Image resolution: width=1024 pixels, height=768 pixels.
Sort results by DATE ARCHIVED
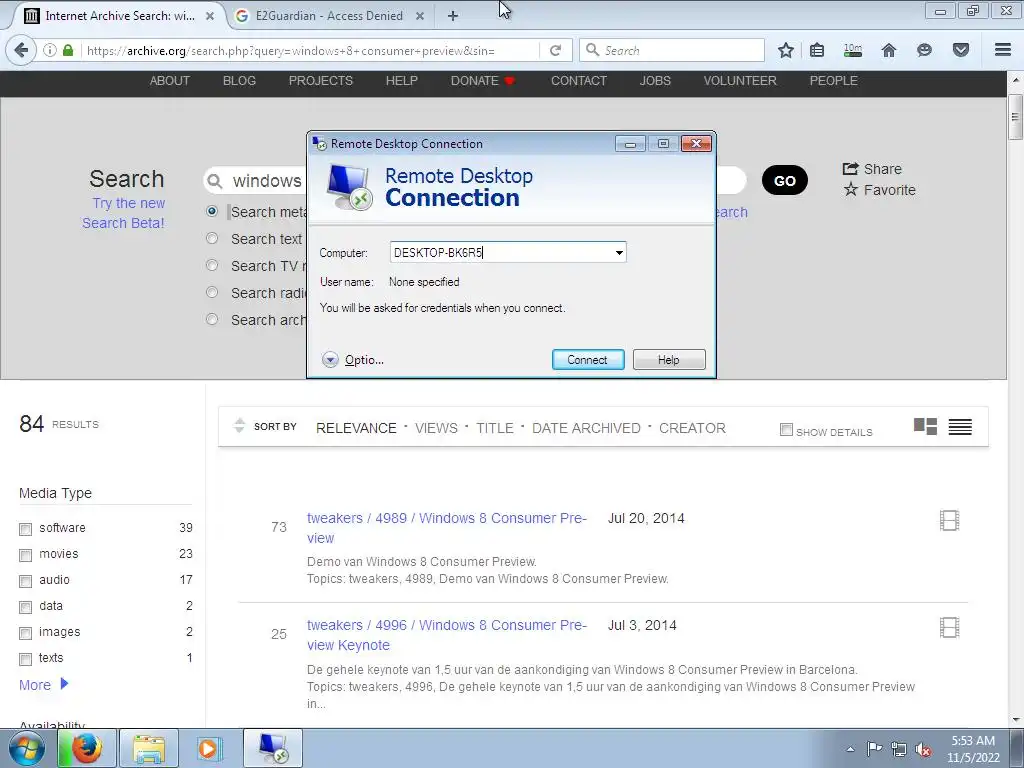tap(586, 428)
